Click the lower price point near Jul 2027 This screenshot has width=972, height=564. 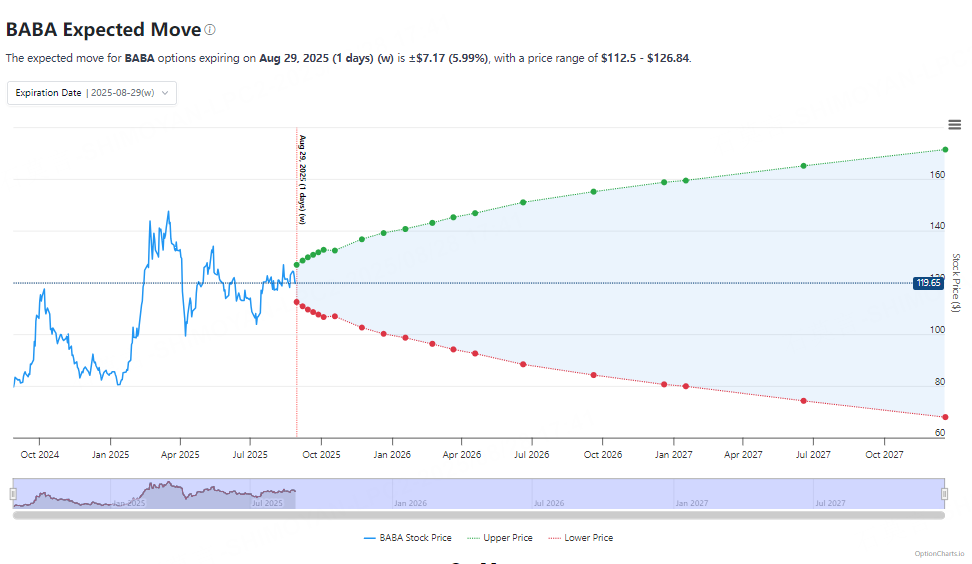point(804,401)
